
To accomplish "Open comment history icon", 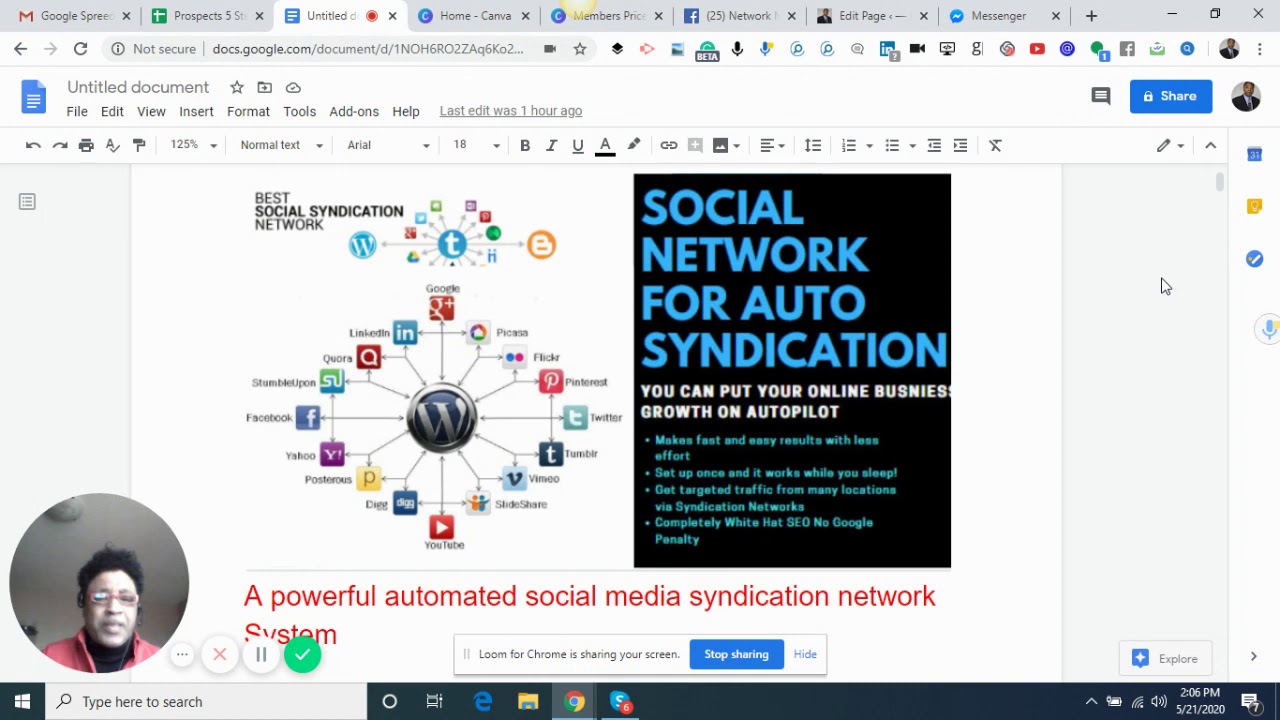I will pyautogui.click(x=1101, y=96).
